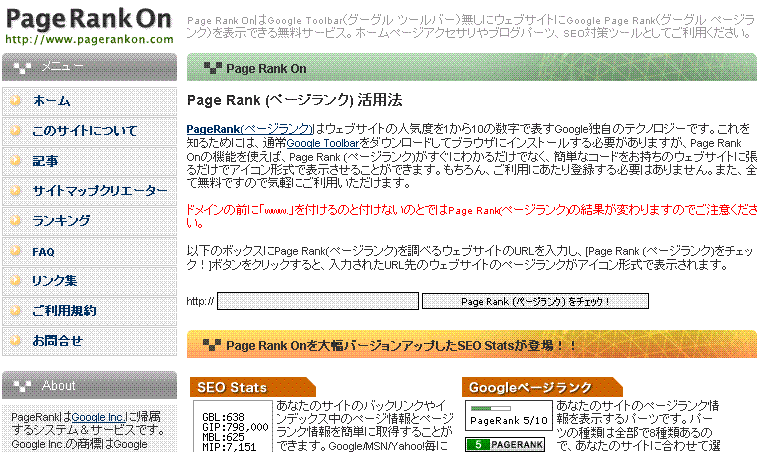This screenshot has height=452, width=766.
Task: Click the orange bullet beside このサイトについて
Action: click(x=16, y=130)
